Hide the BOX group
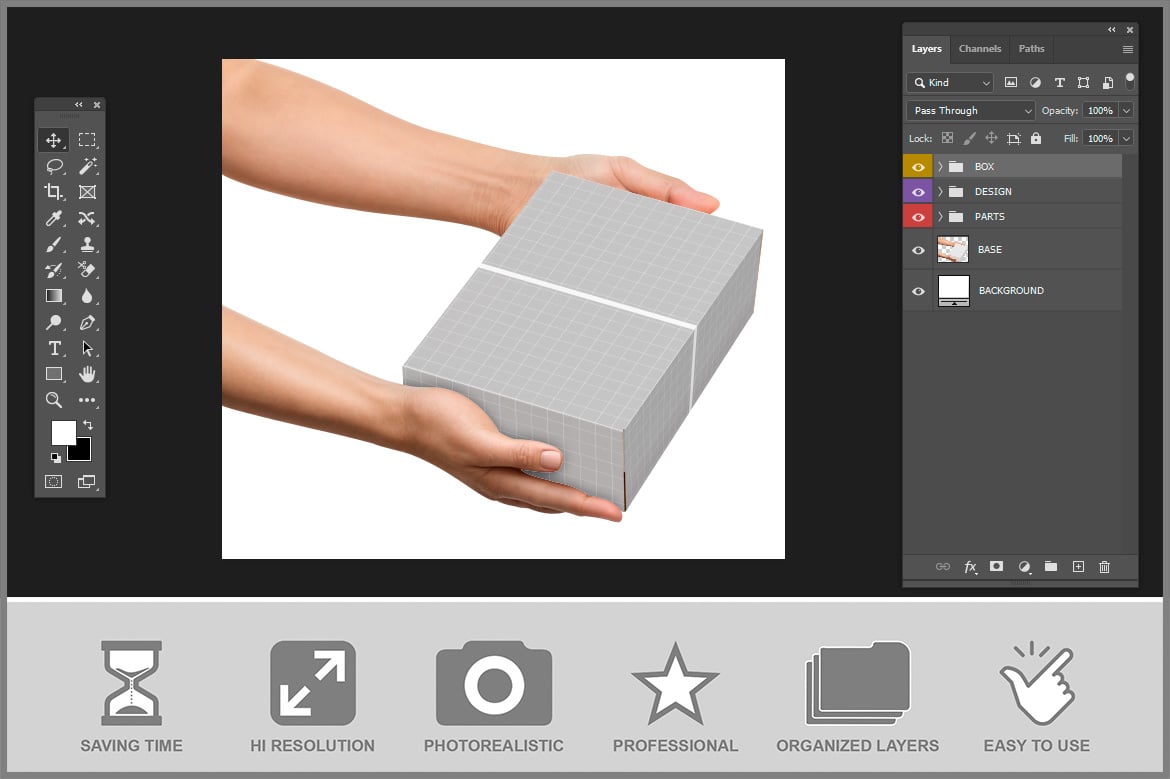 tap(918, 167)
